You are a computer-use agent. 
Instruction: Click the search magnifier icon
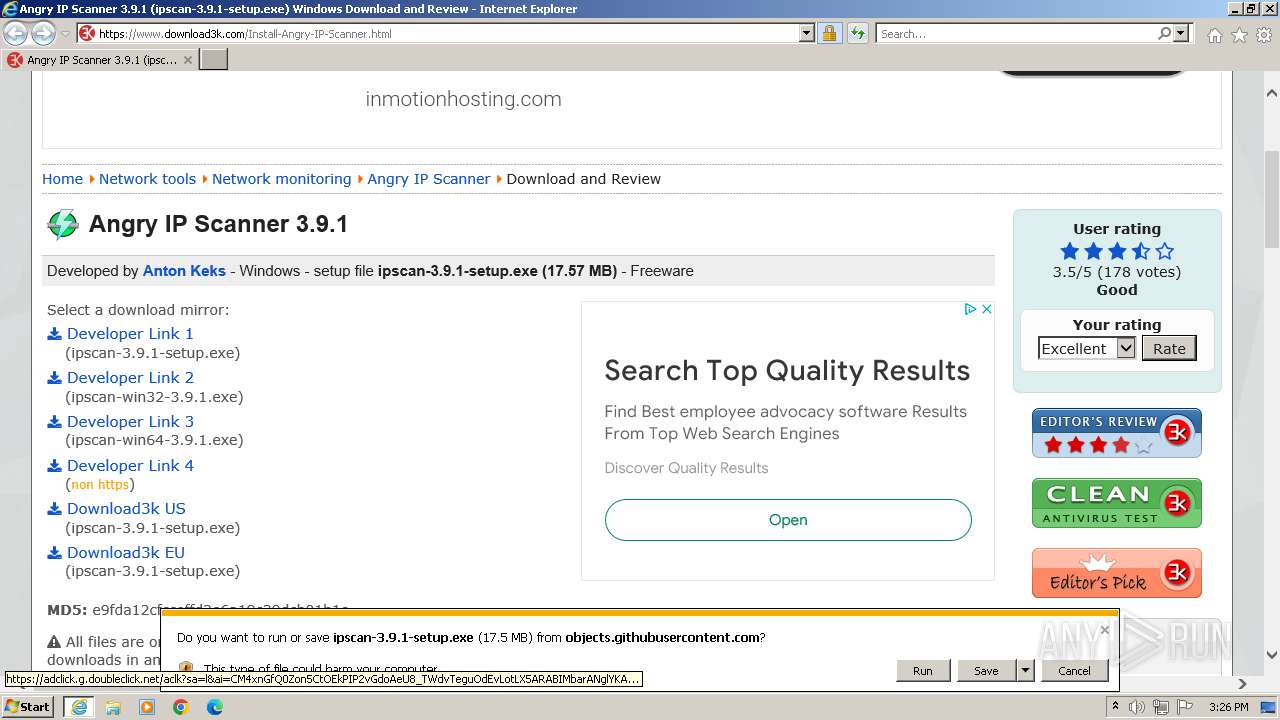tap(1165, 33)
